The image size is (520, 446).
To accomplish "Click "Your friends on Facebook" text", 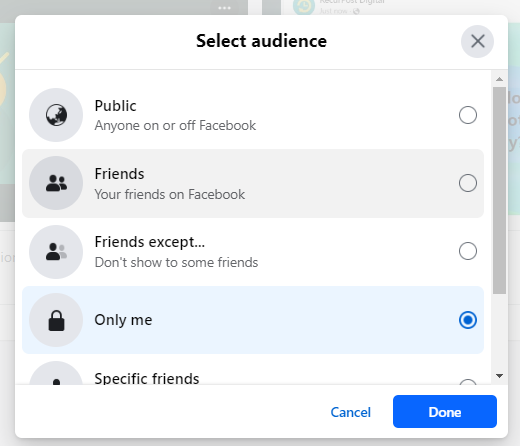I will (170, 194).
